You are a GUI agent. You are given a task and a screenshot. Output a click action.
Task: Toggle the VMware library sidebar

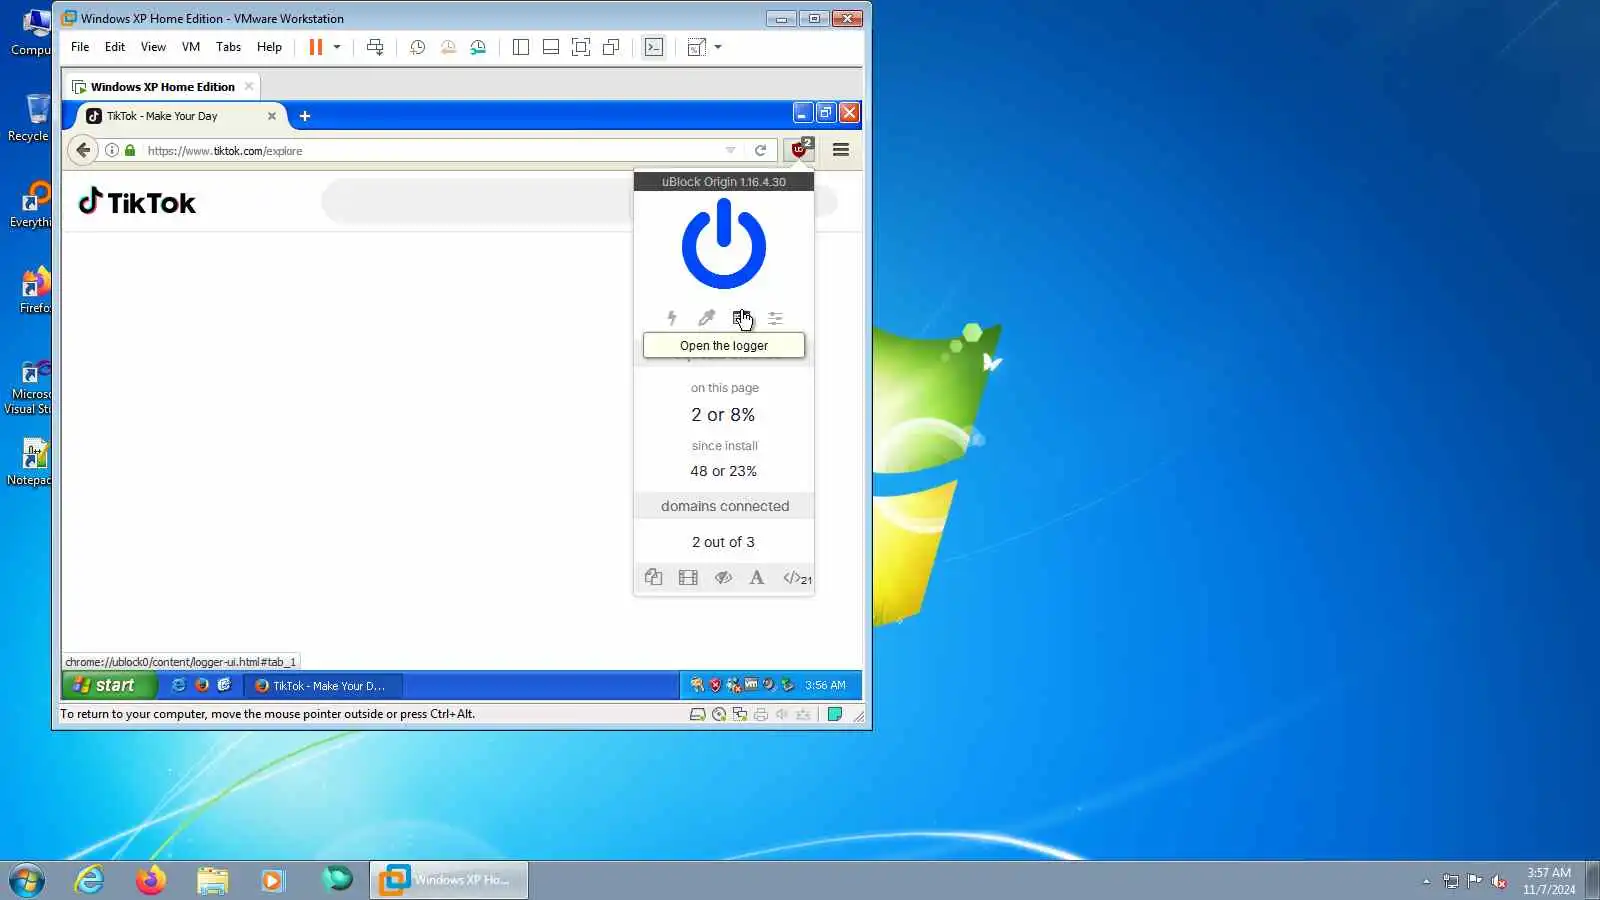pos(521,47)
